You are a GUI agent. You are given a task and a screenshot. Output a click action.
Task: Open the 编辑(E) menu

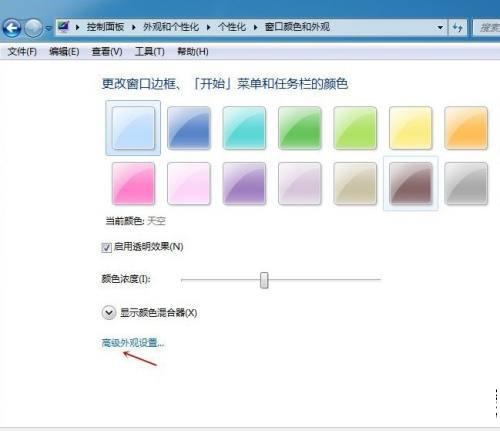(64, 52)
